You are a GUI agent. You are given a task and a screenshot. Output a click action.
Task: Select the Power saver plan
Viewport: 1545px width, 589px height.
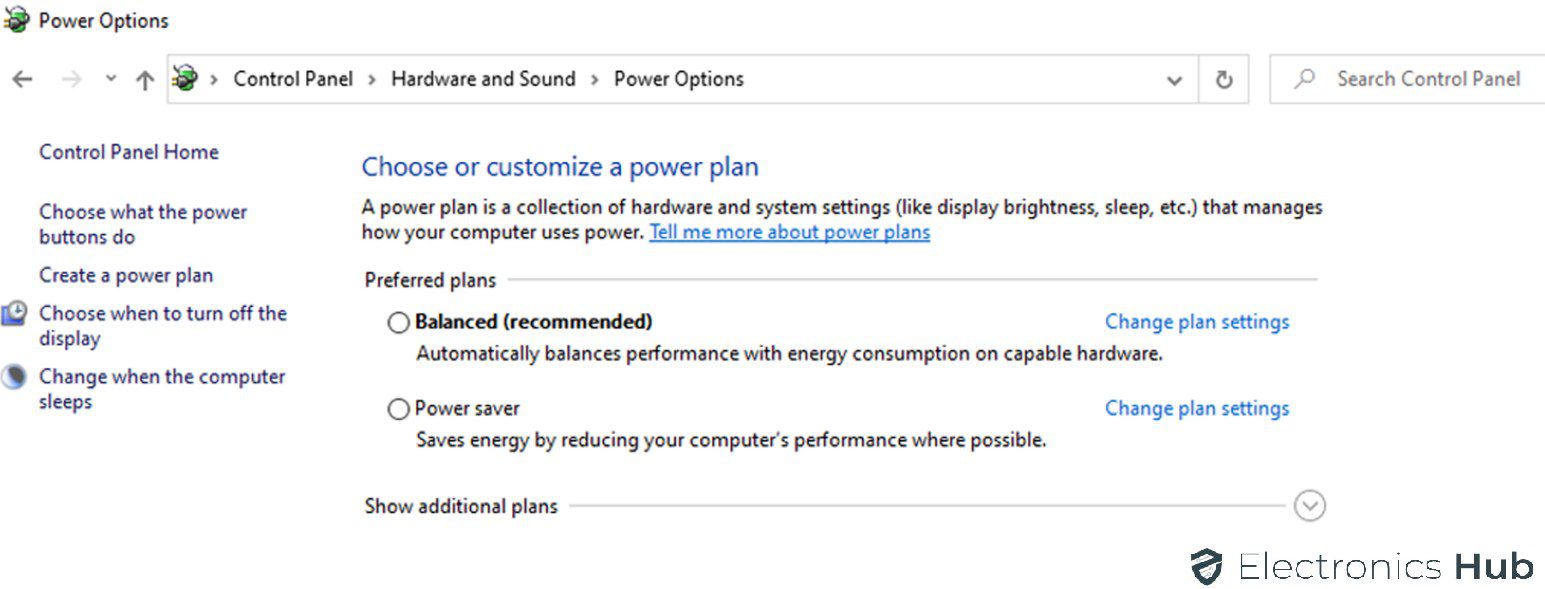(398, 408)
